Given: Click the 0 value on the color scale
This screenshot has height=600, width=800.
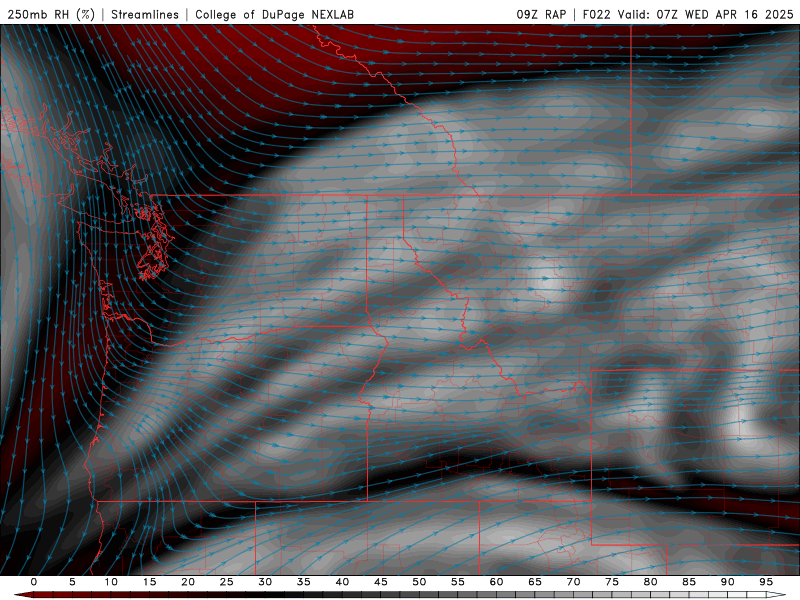Looking at the screenshot, I should [x=34, y=582].
